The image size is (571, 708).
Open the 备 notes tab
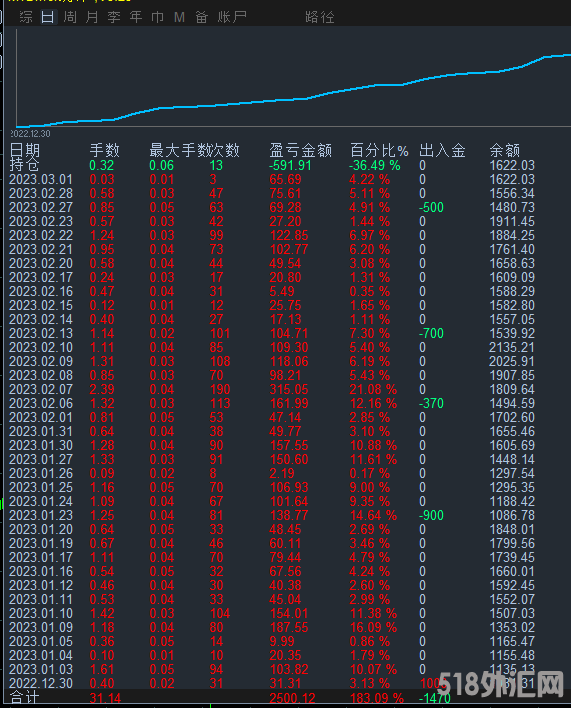[x=201, y=17]
